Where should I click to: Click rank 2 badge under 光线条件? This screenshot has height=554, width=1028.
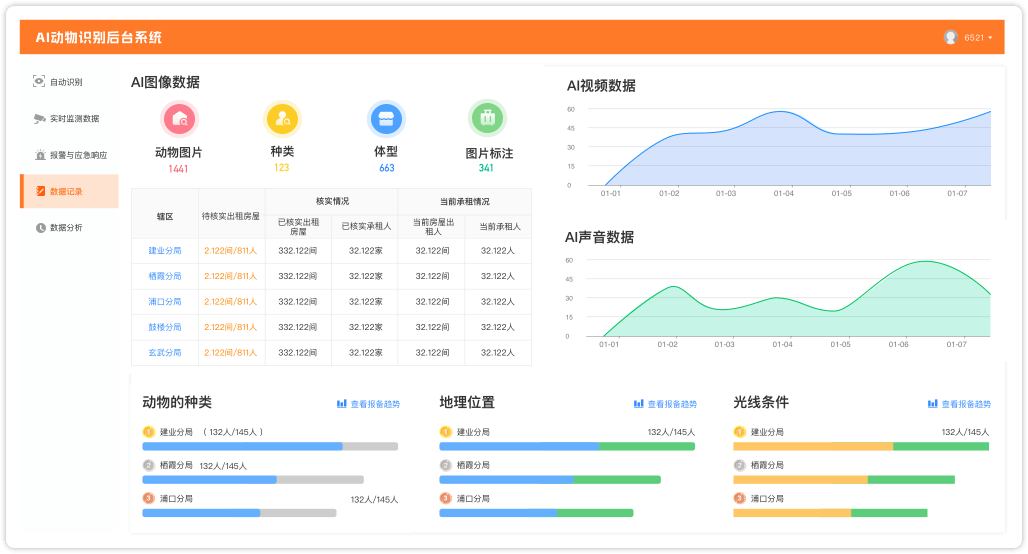(739, 465)
